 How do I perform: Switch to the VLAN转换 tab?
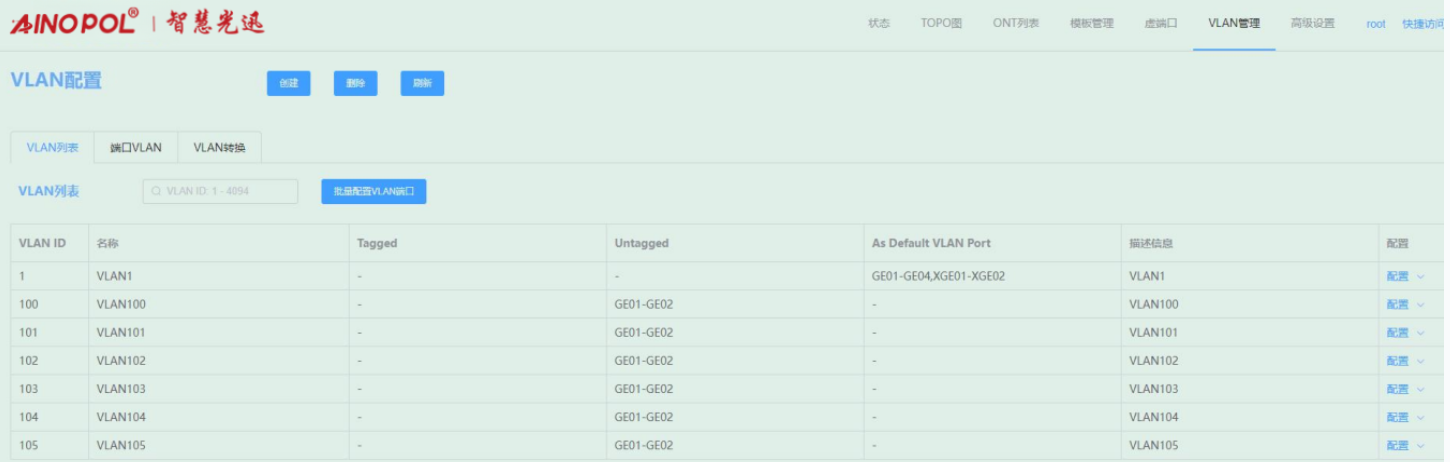[x=219, y=148]
